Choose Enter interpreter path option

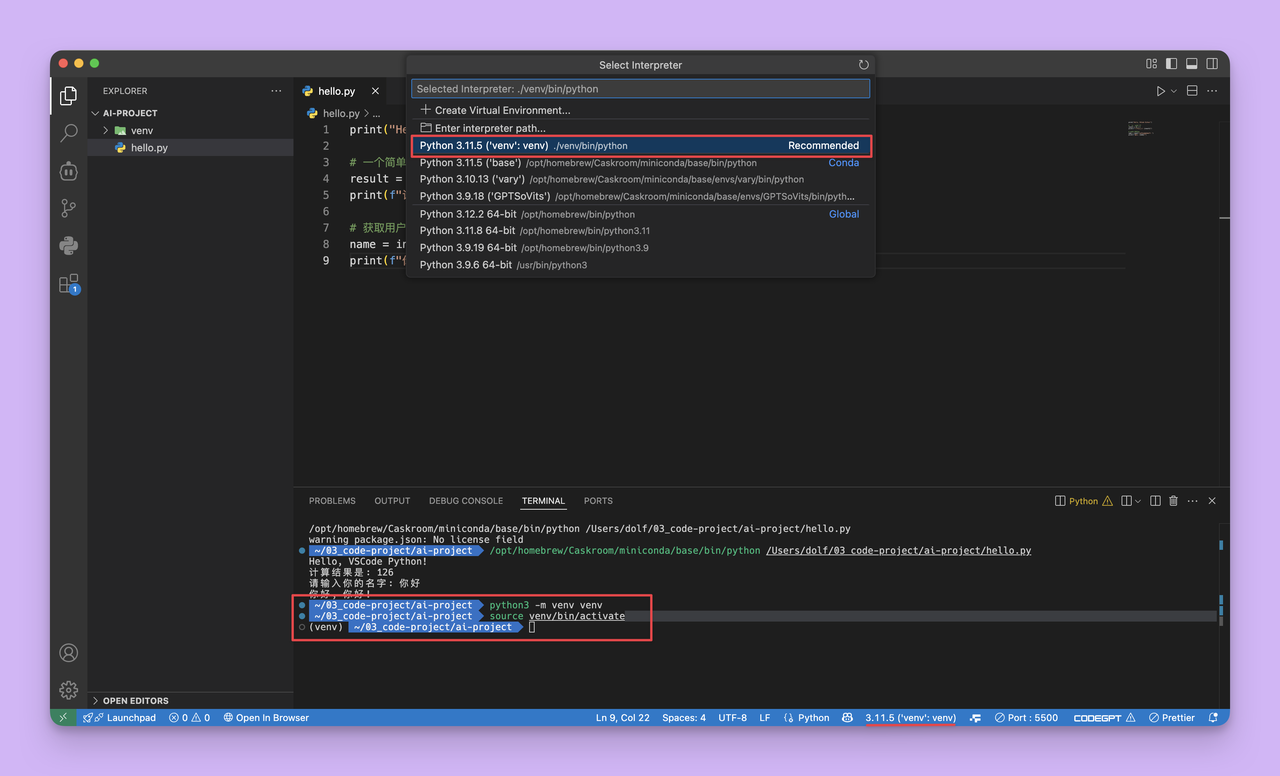(x=641, y=128)
